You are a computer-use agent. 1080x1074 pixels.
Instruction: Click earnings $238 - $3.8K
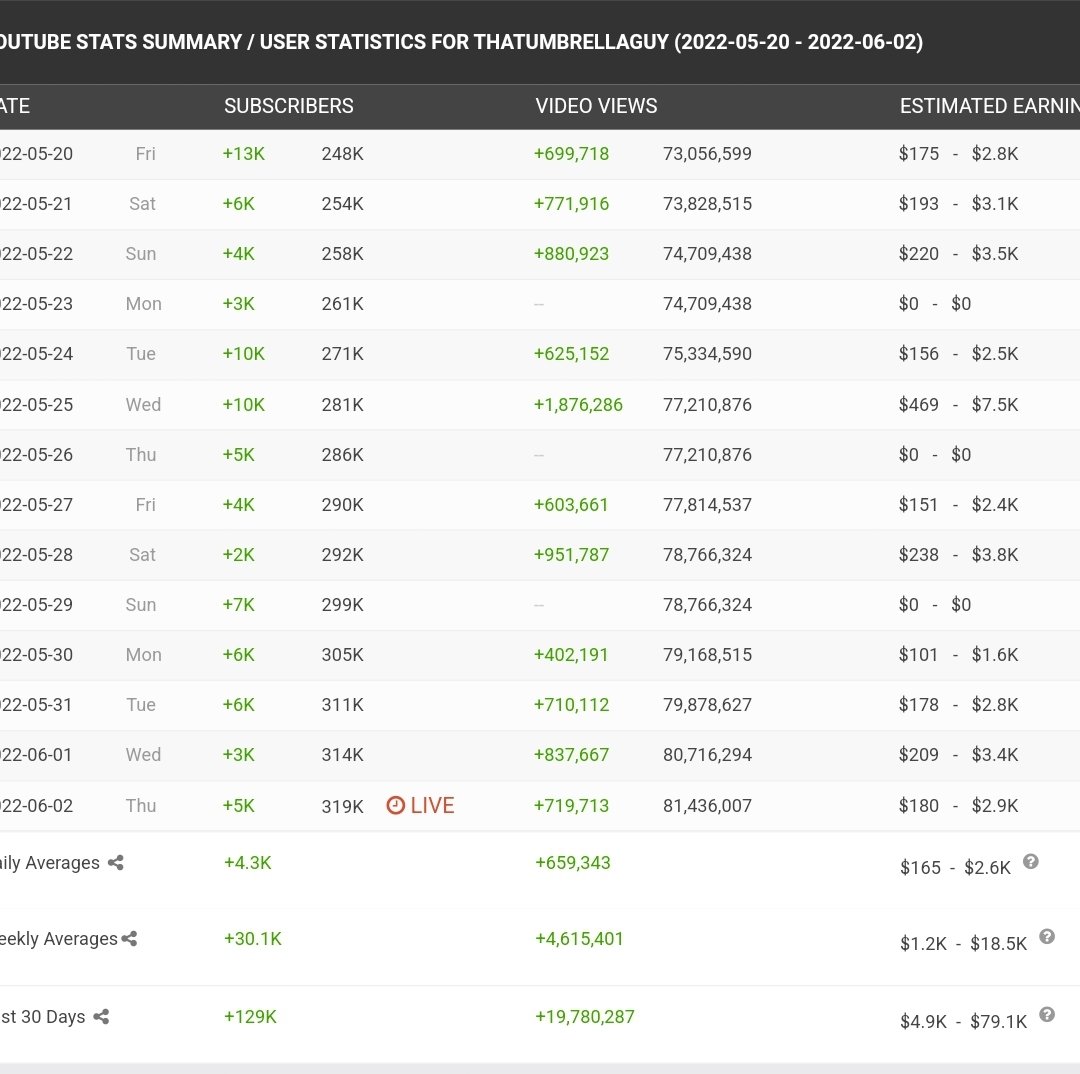(958, 555)
